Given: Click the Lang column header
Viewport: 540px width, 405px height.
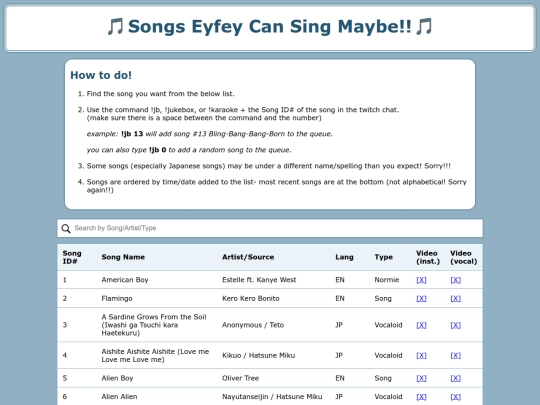Looking at the screenshot, I should coord(344,257).
